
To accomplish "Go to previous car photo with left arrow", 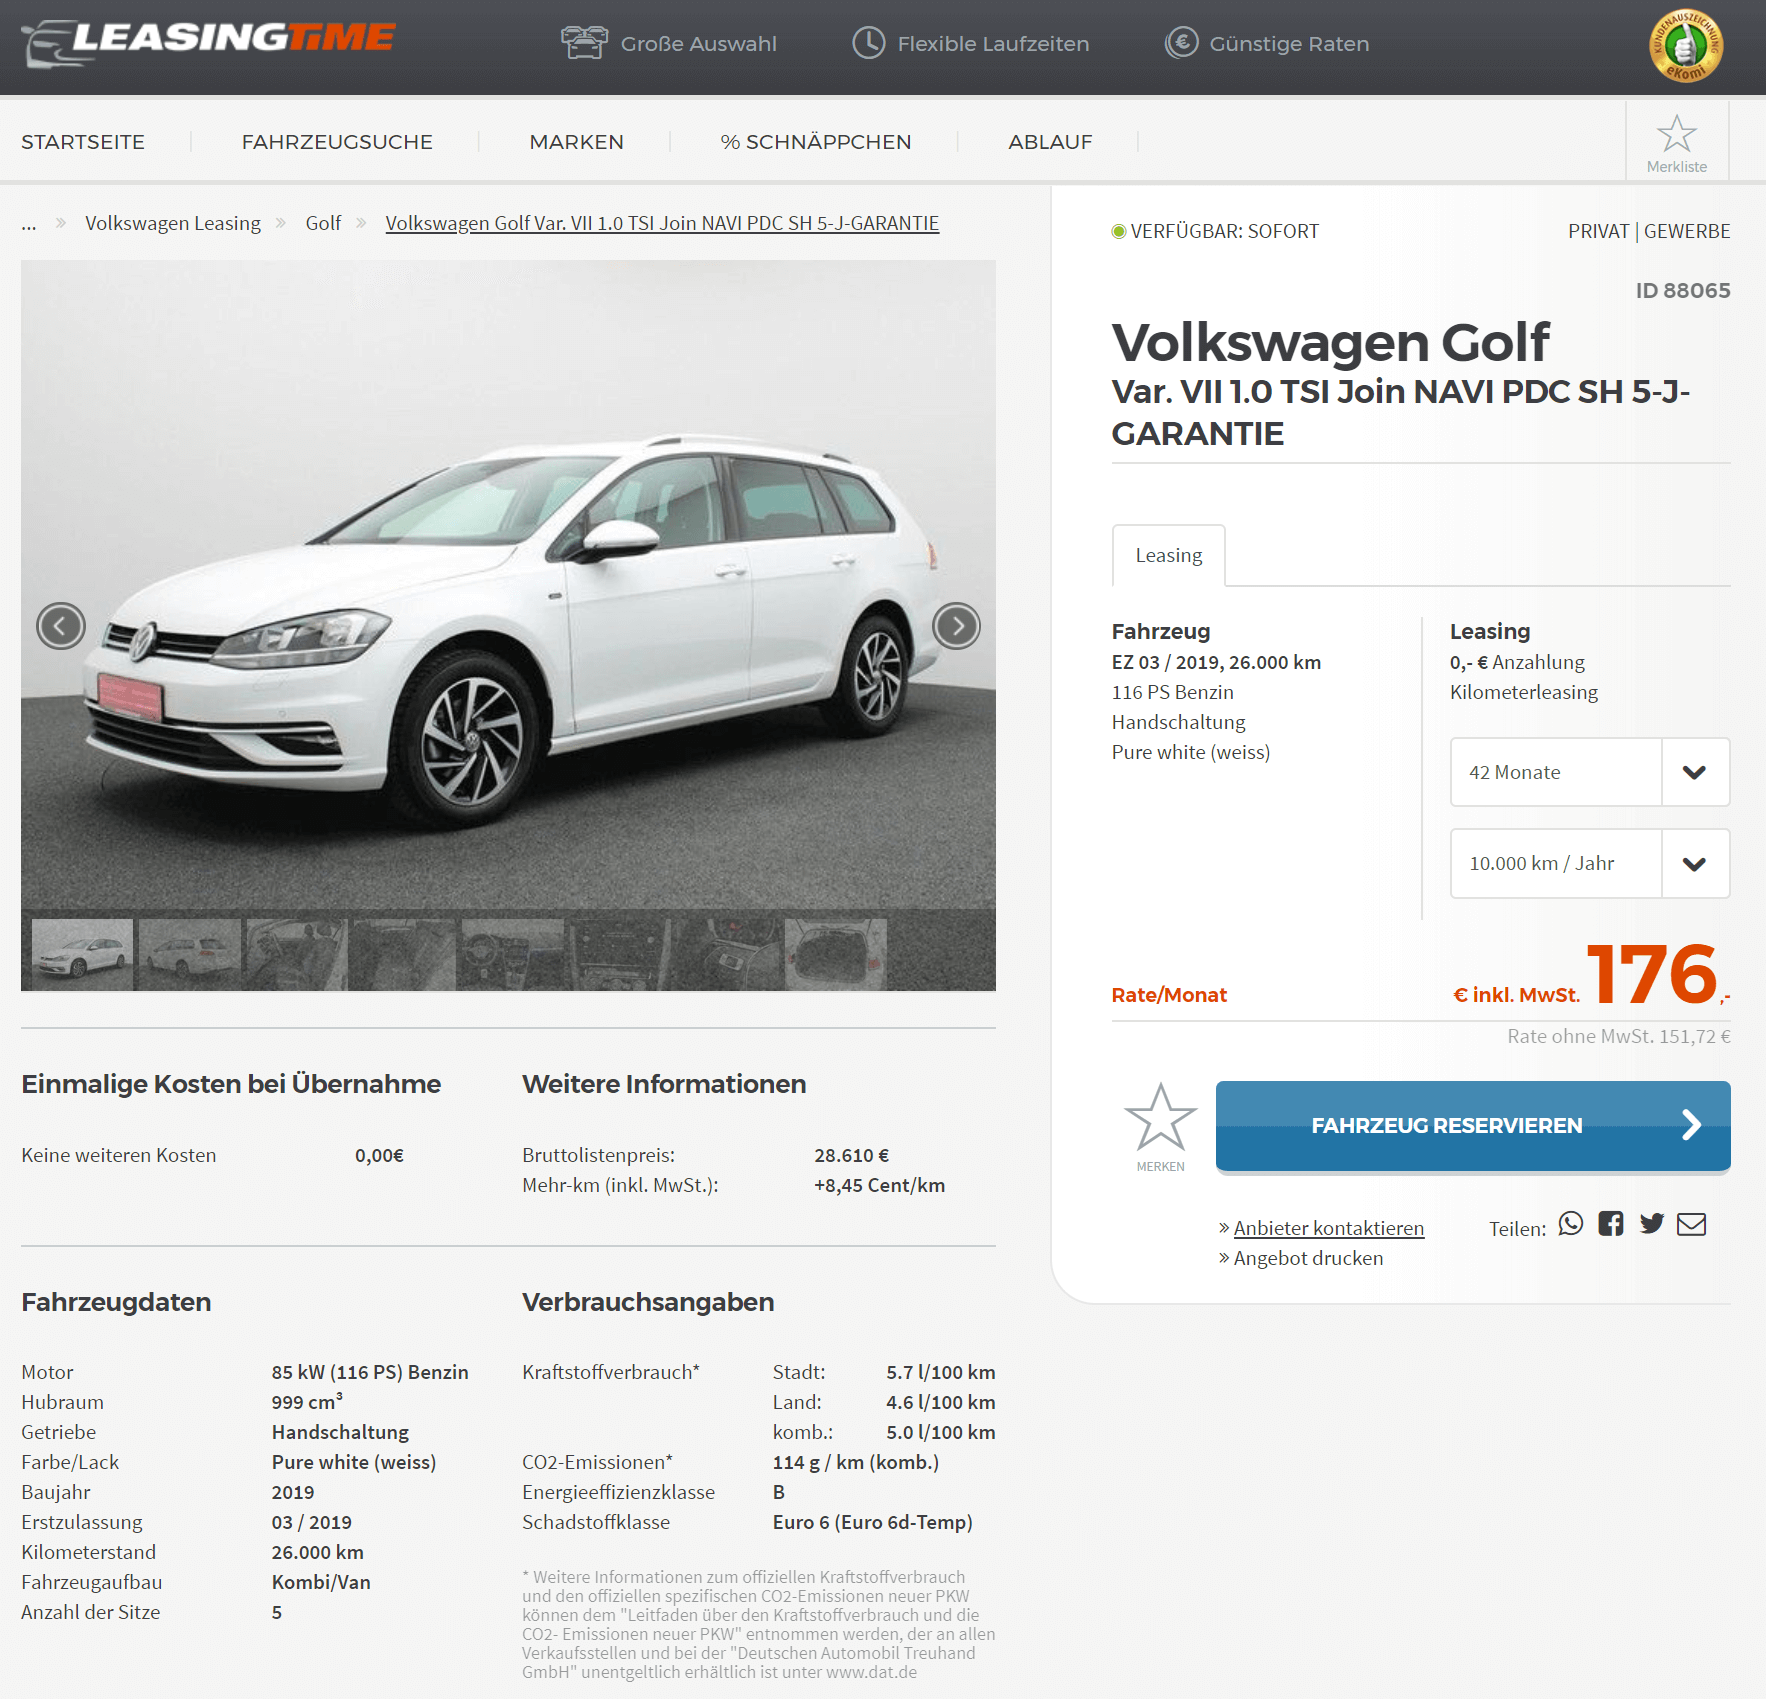I will [61, 626].
